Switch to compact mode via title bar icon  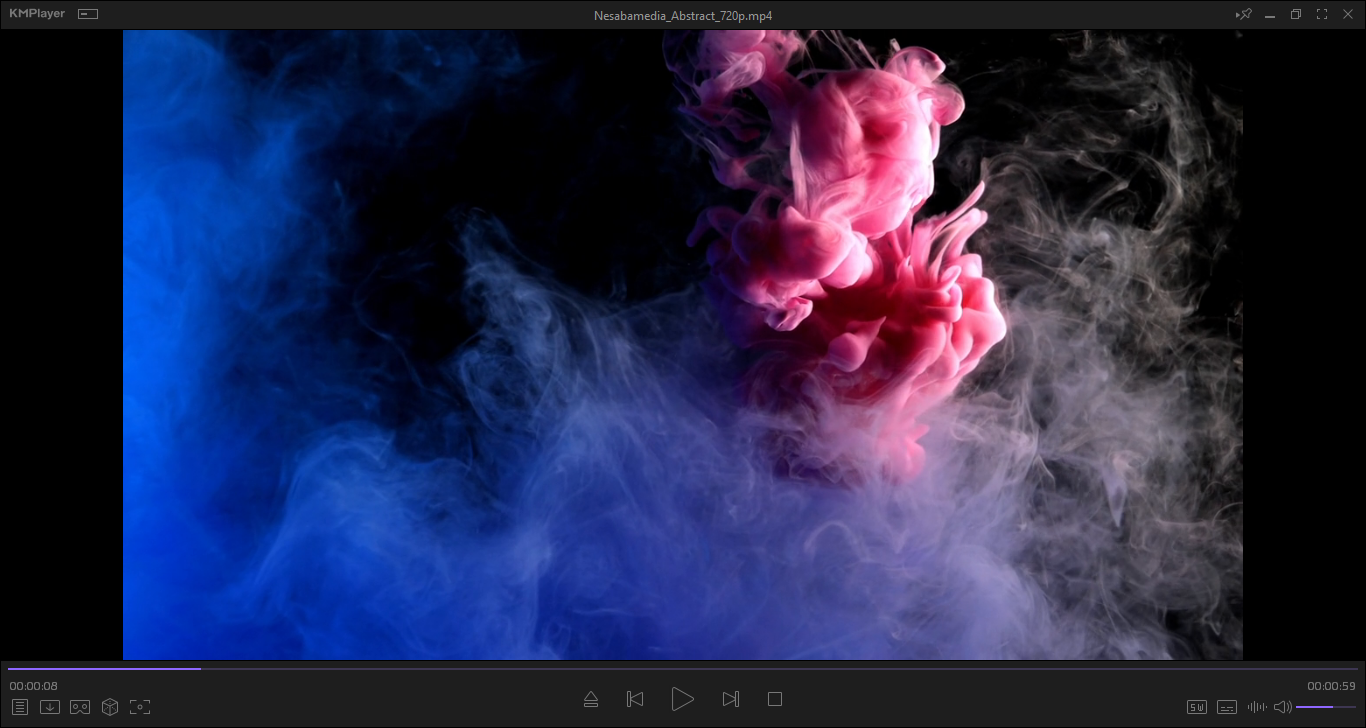pyautogui.click(x=88, y=15)
